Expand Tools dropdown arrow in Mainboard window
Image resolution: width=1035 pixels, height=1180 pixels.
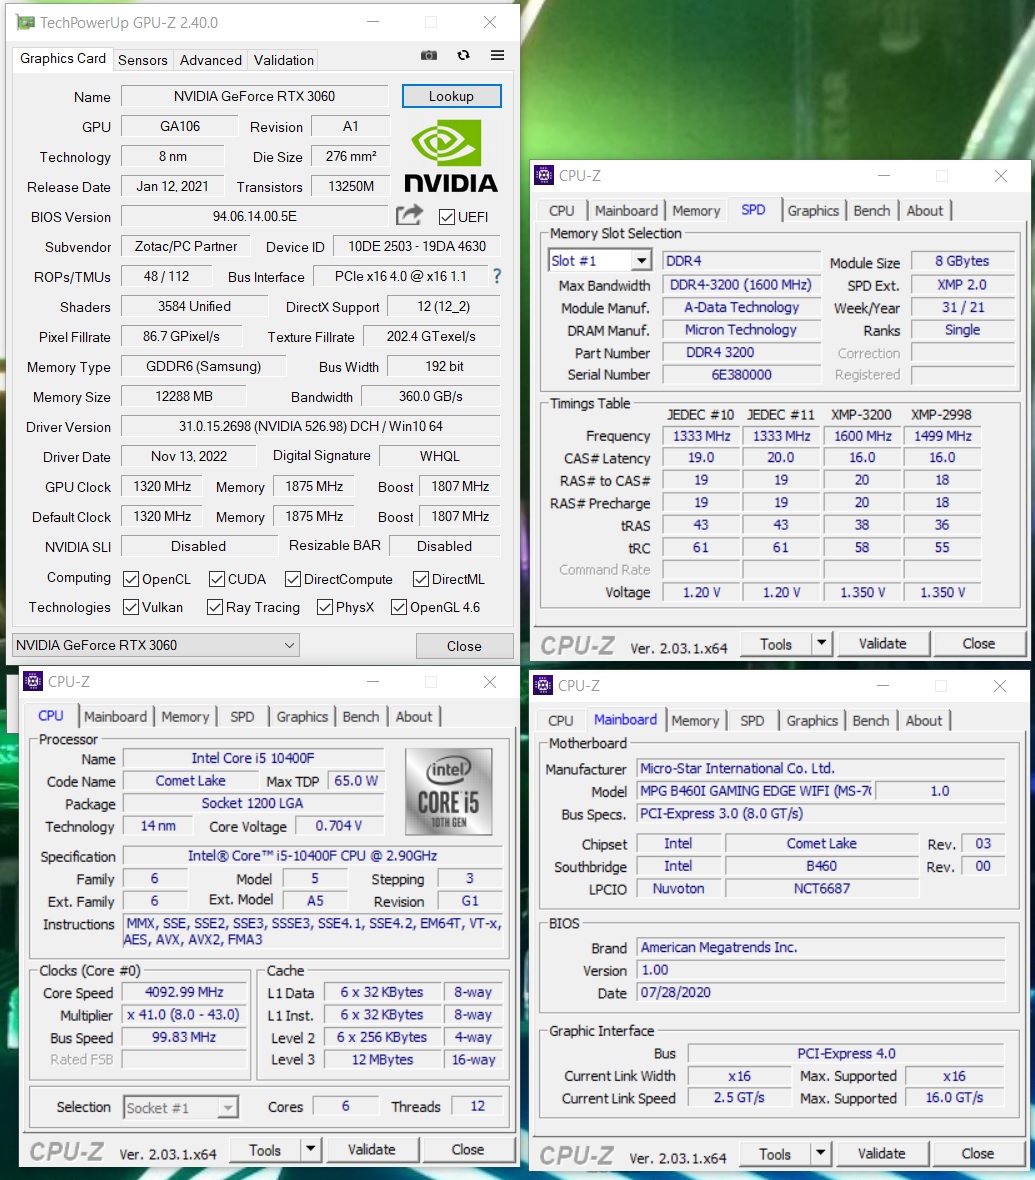click(820, 1154)
